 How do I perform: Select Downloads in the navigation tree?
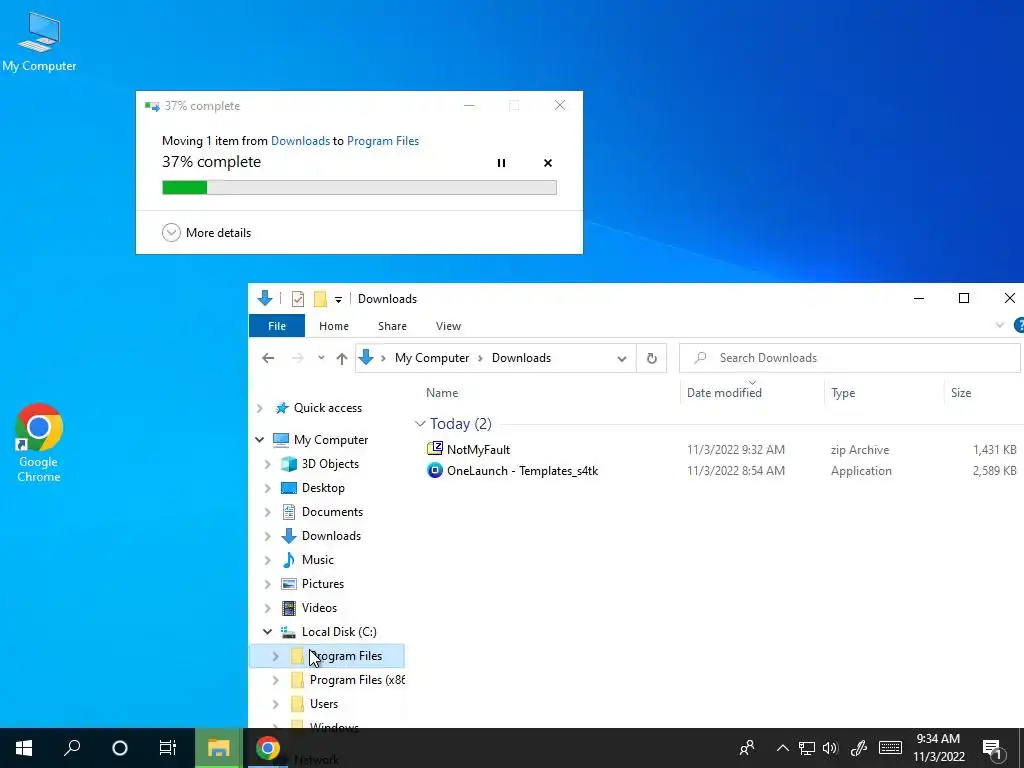(331, 536)
